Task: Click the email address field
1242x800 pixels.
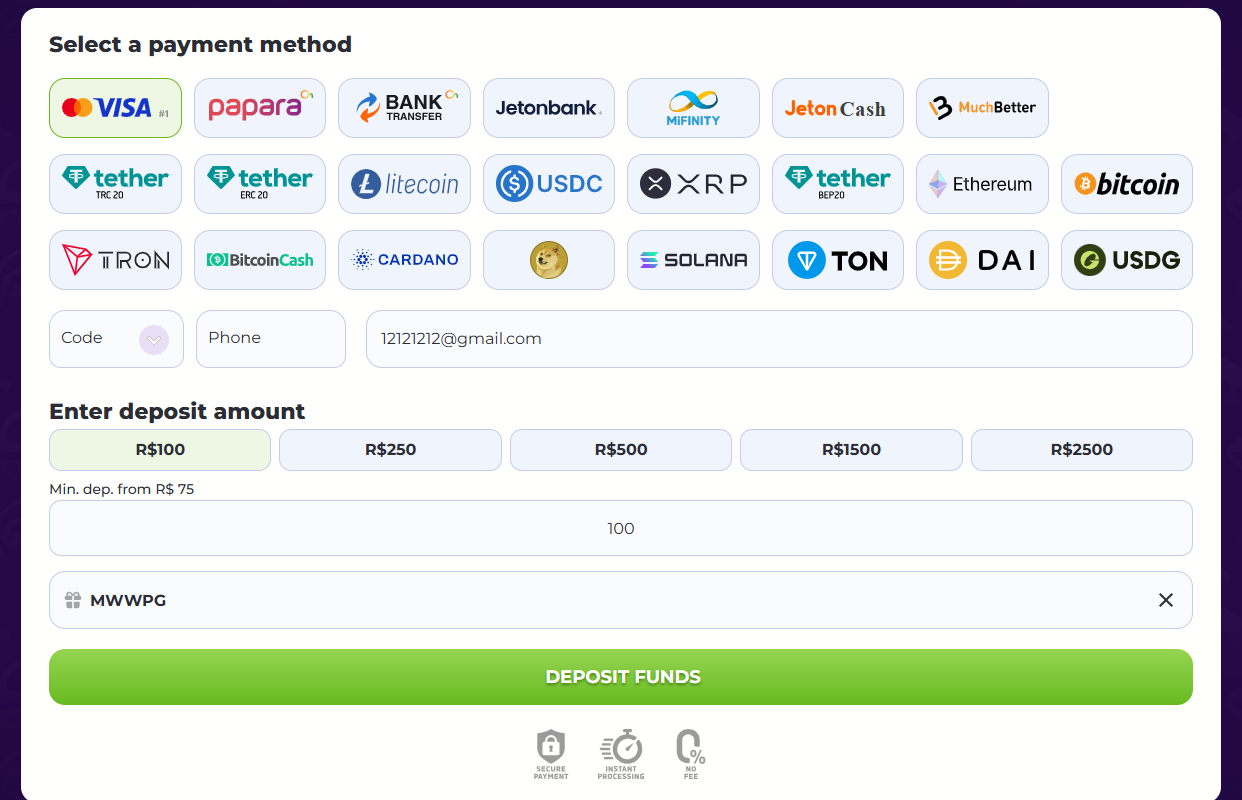Action: coord(778,339)
